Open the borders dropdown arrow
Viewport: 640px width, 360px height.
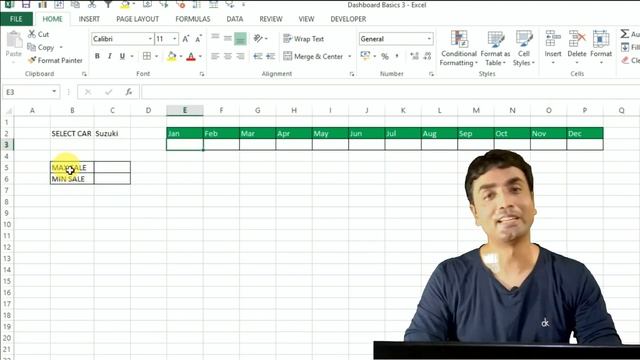(x=156, y=56)
